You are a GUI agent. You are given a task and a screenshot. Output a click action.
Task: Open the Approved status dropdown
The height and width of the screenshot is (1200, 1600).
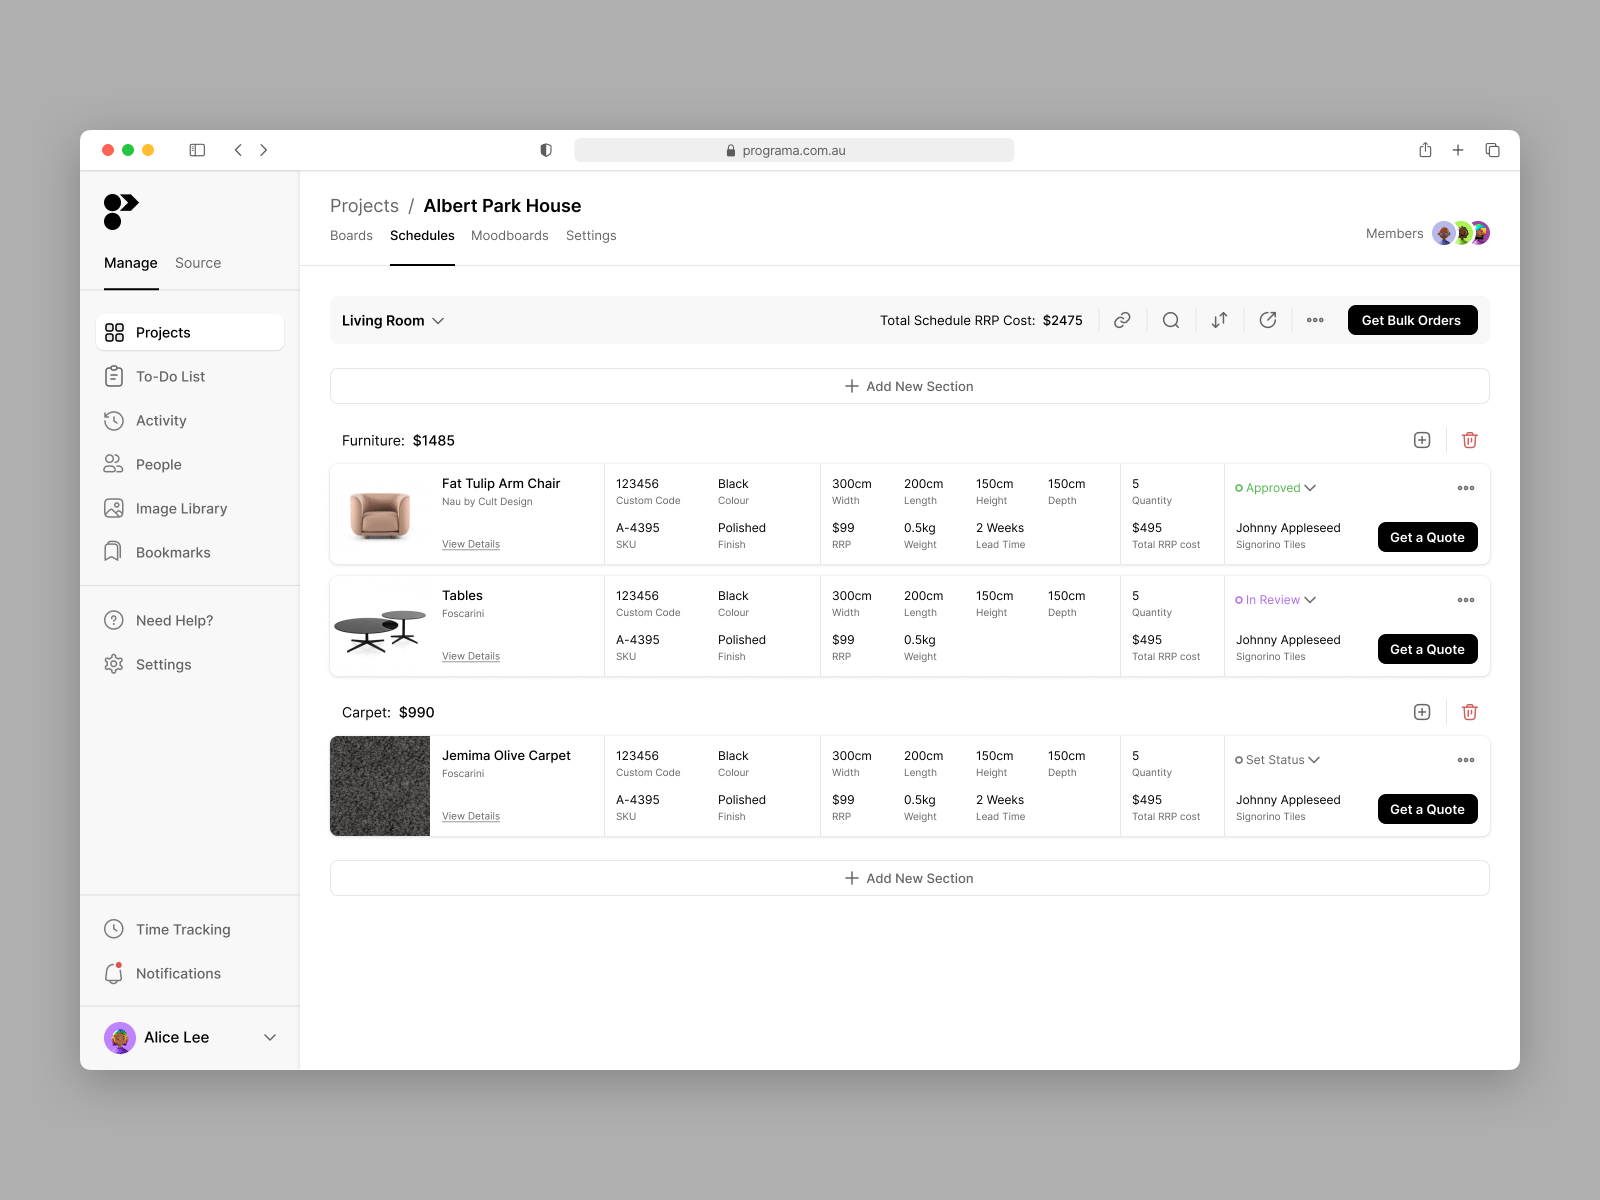coord(1275,488)
